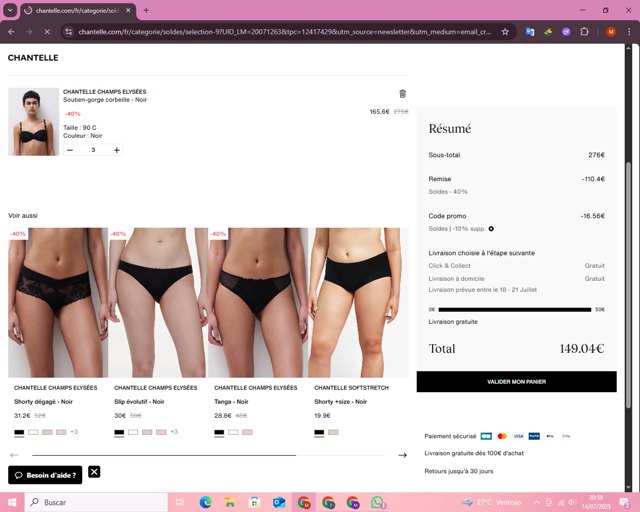Select white swatch for Shorty dégagé
Viewport: 640px width, 512px height.
pos(33,432)
